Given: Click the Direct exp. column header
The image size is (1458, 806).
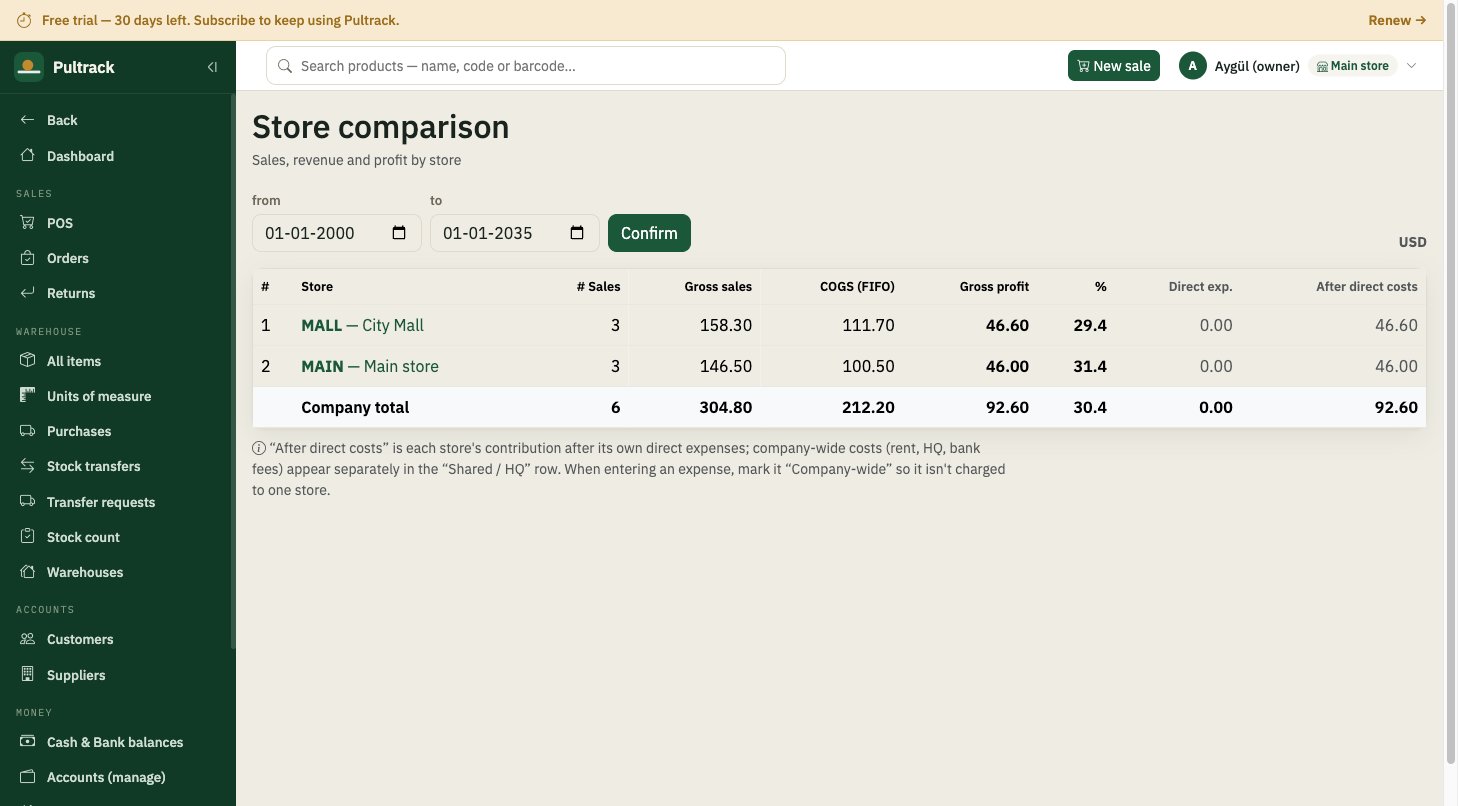Looking at the screenshot, I should point(1200,286).
